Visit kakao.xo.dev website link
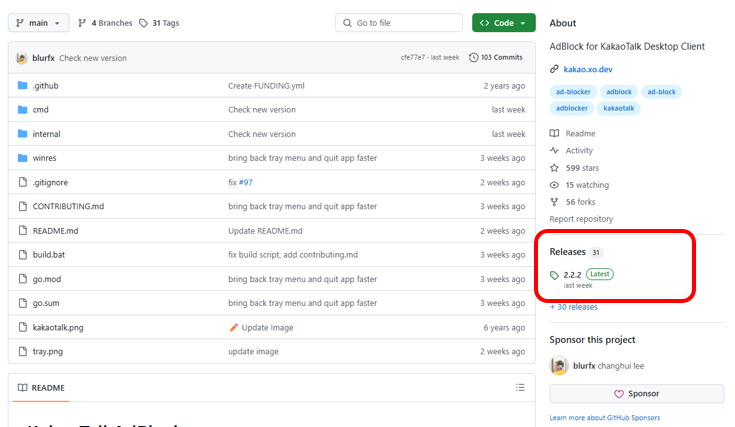 (x=588, y=69)
